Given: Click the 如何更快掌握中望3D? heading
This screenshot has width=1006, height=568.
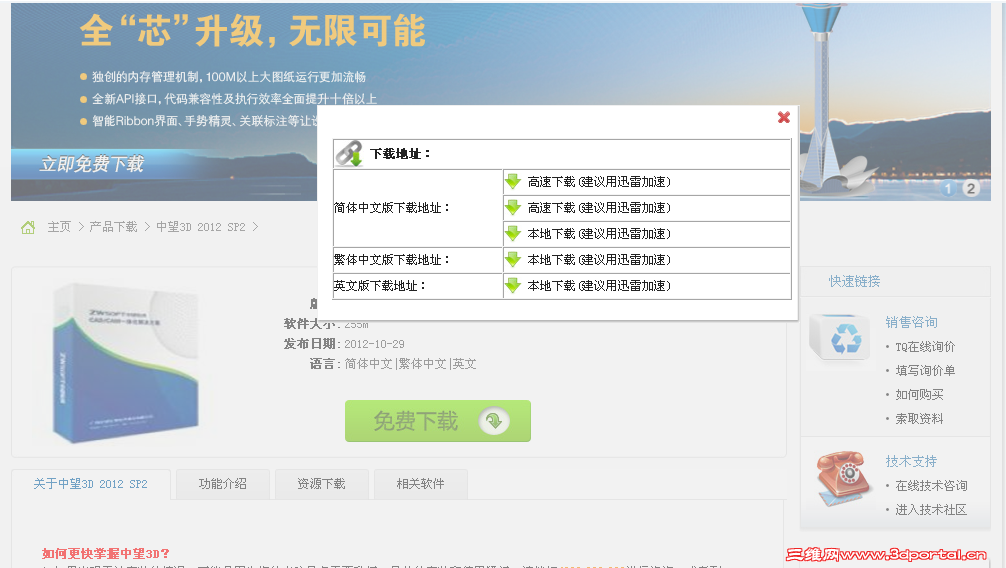Looking at the screenshot, I should (x=106, y=553).
